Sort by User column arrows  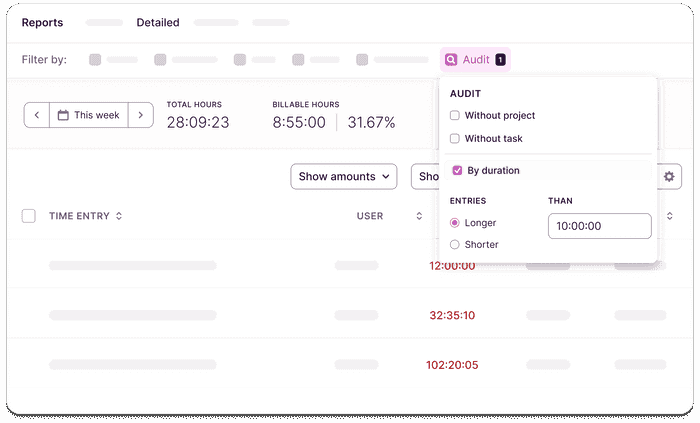(x=419, y=216)
